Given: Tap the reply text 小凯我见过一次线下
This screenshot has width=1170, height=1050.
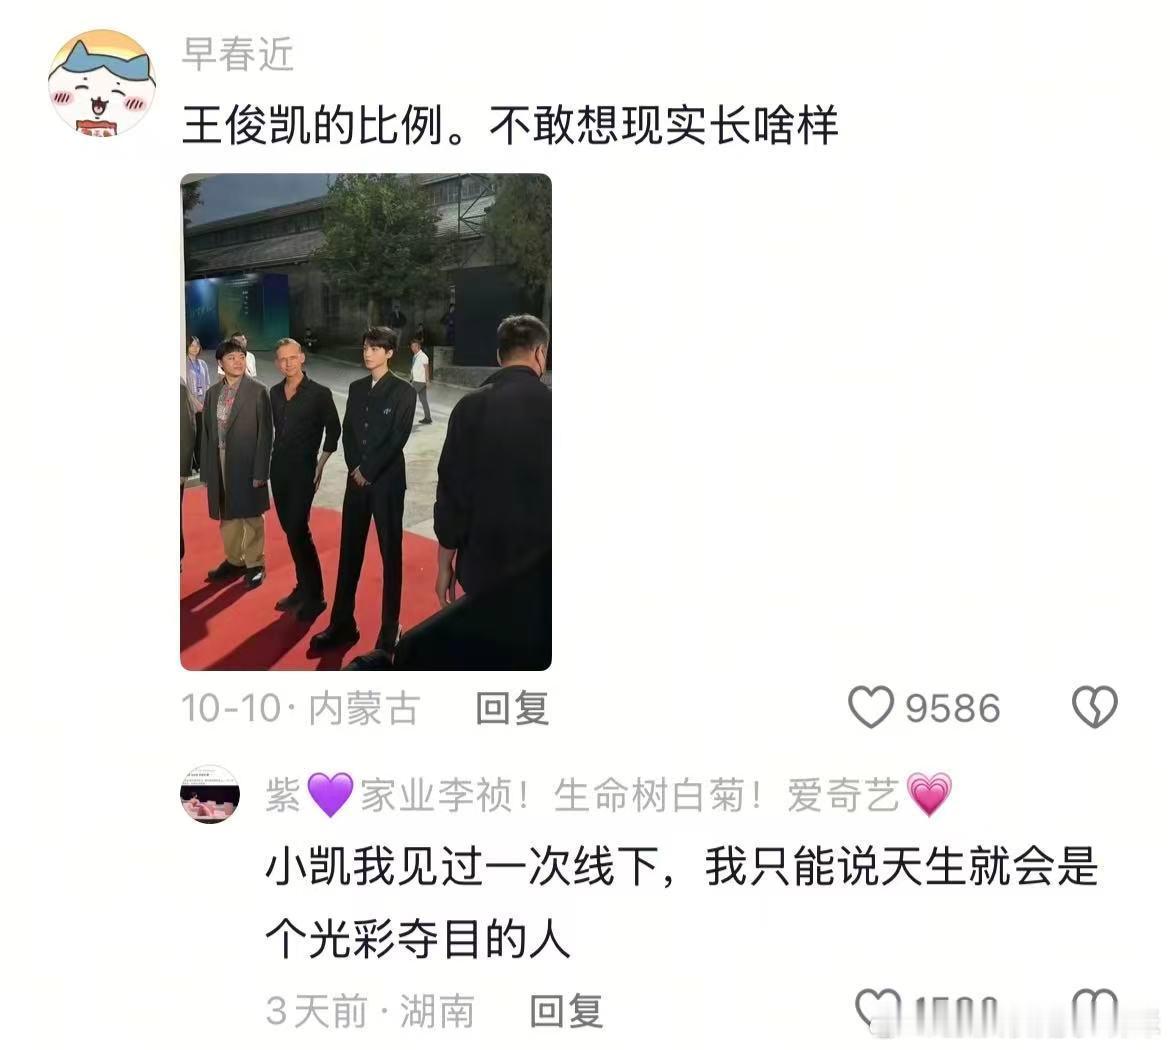Looking at the screenshot, I should 463,866.
